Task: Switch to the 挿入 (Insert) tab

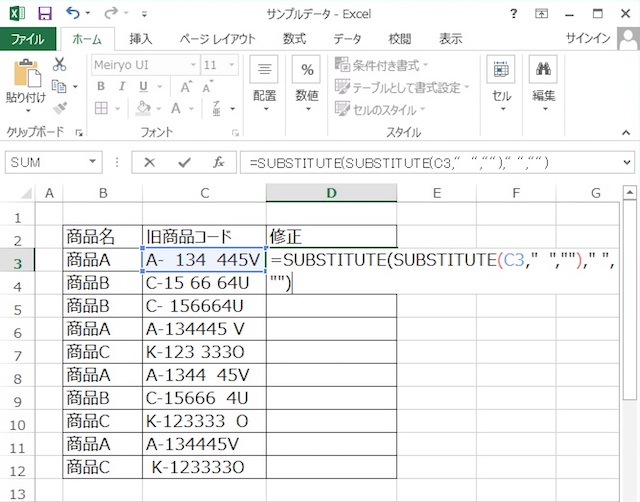Action: (x=141, y=39)
